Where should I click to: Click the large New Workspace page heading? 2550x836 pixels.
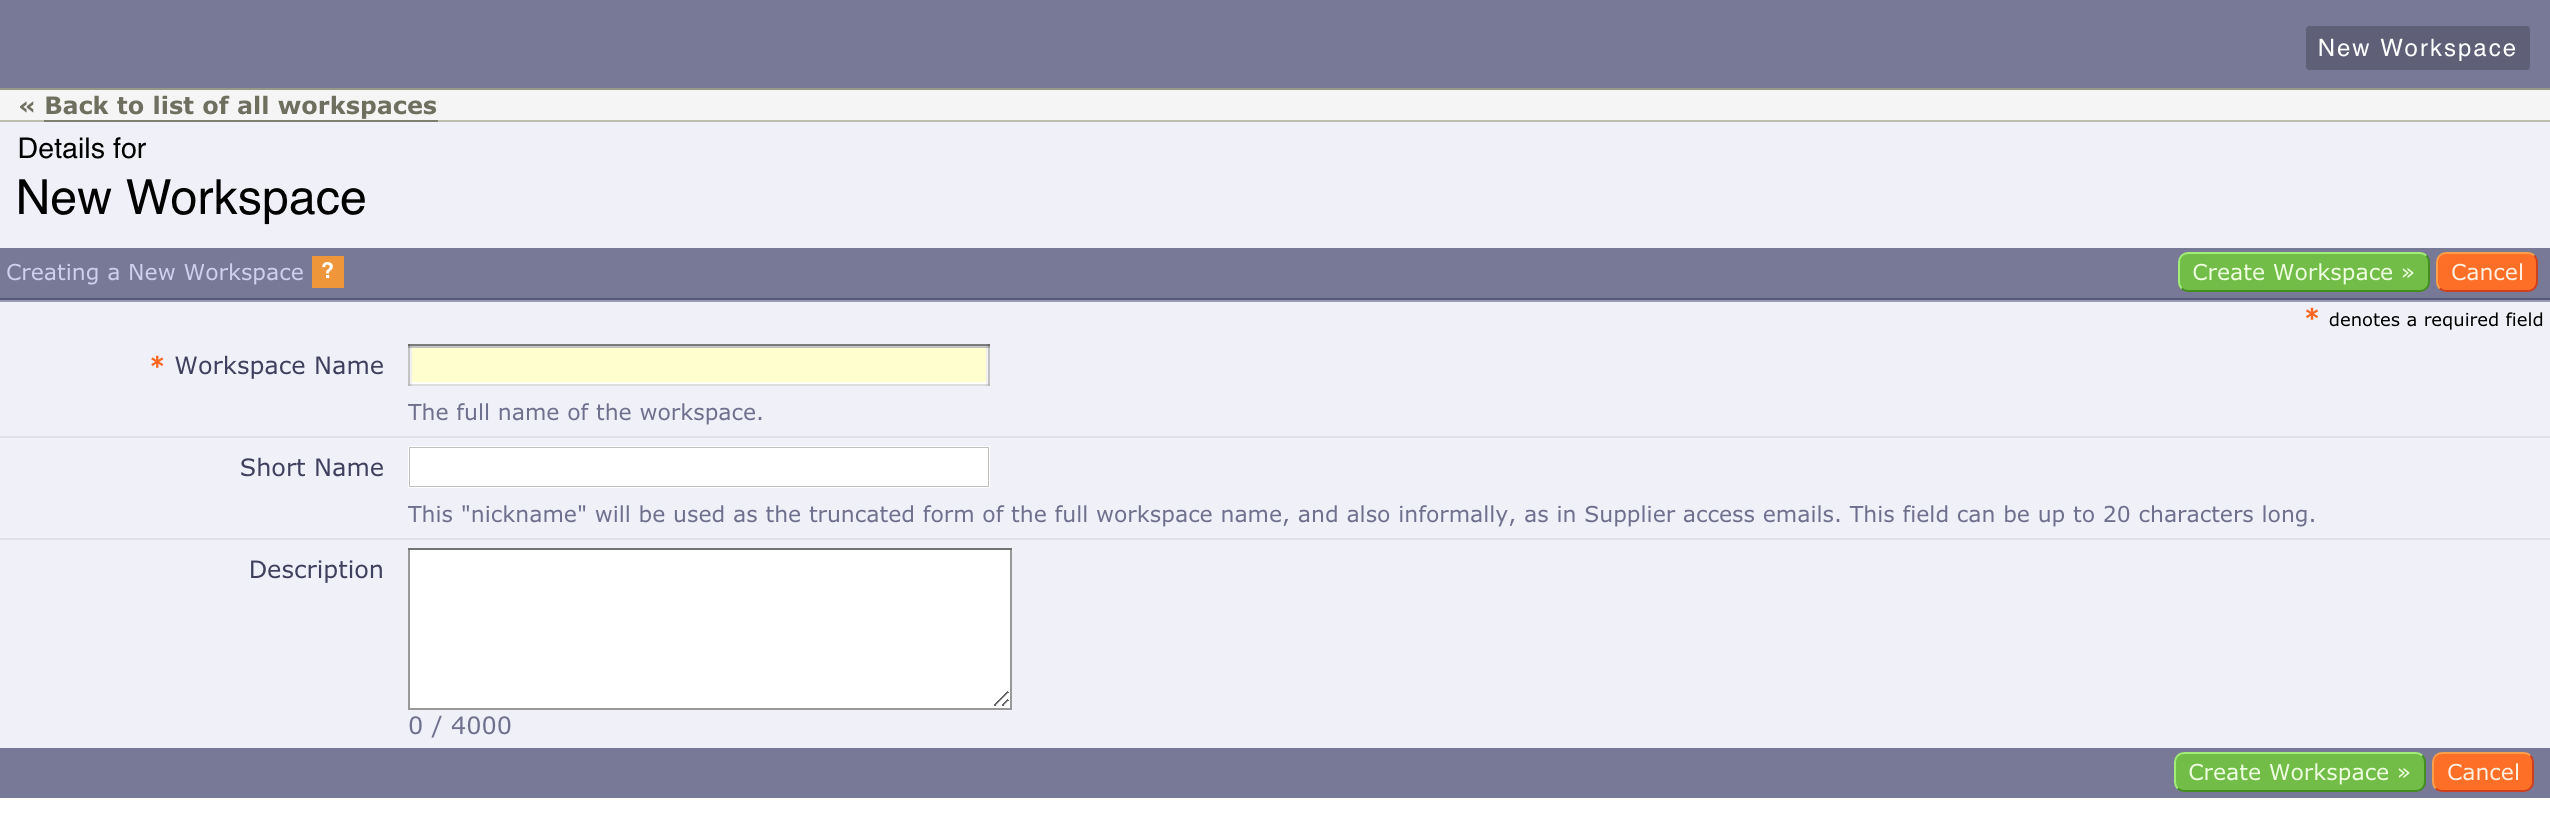[191, 198]
